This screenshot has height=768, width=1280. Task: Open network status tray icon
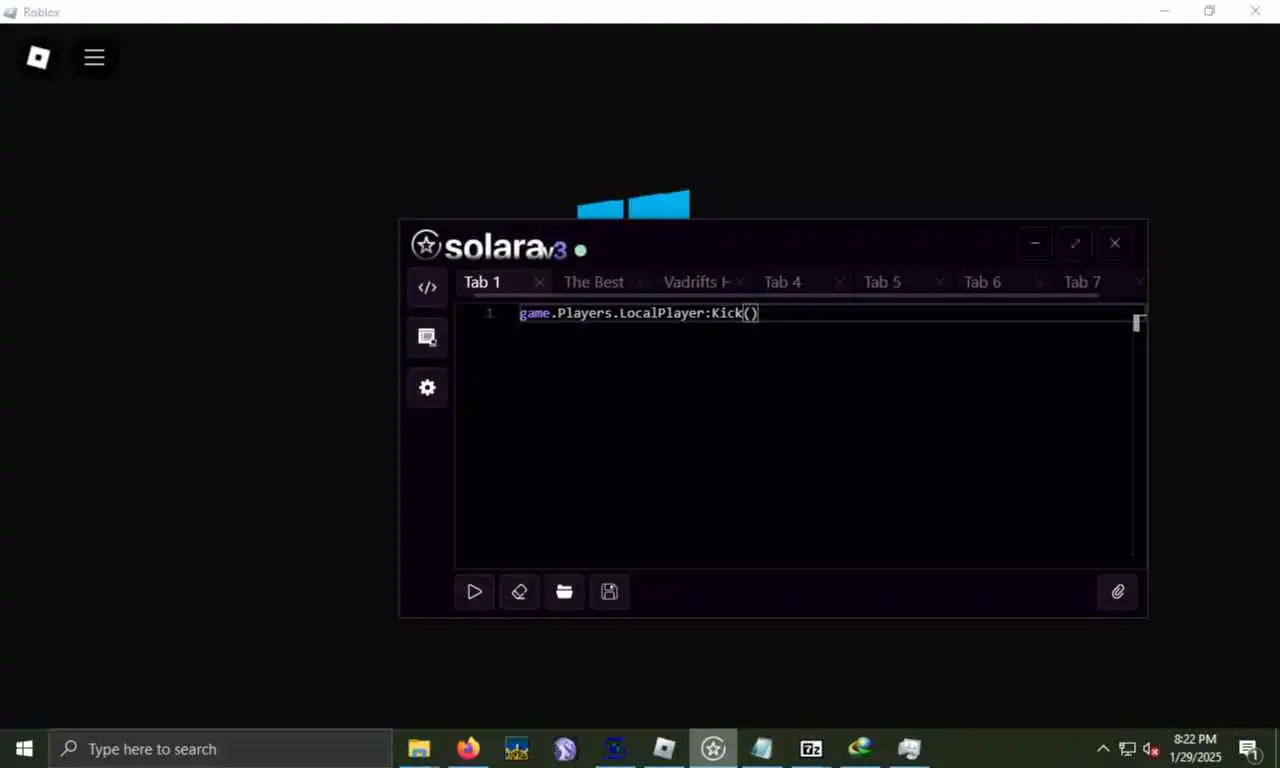(x=1127, y=748)
